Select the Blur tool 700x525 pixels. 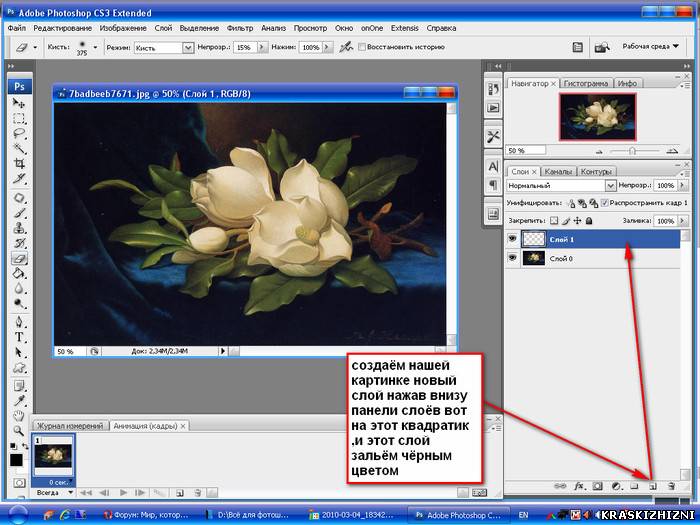click(x=19, y=288)
